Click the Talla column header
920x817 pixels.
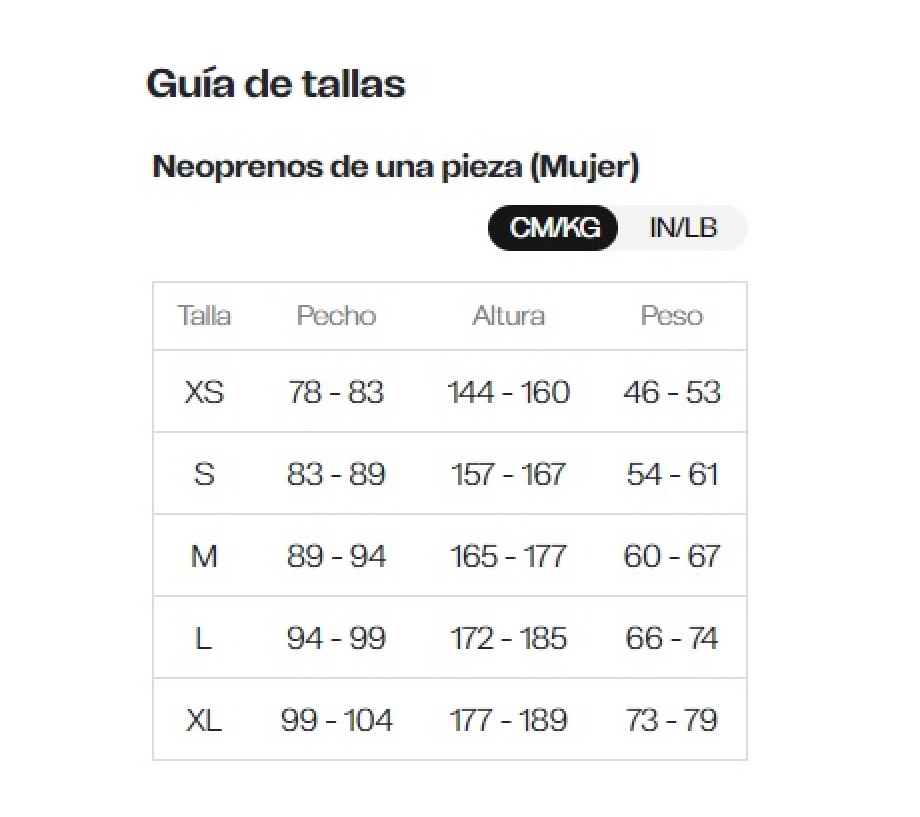tap(204, 316)
